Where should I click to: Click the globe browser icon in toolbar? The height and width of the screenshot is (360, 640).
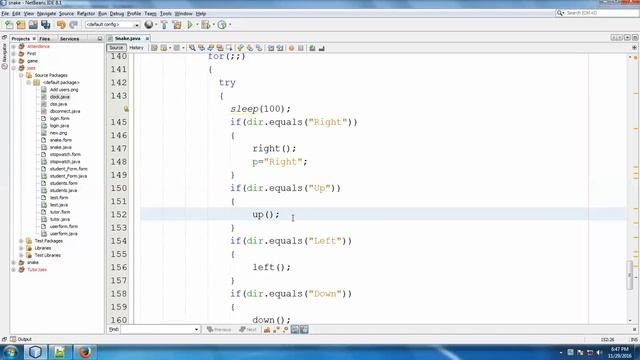click(x=149, y=25)
